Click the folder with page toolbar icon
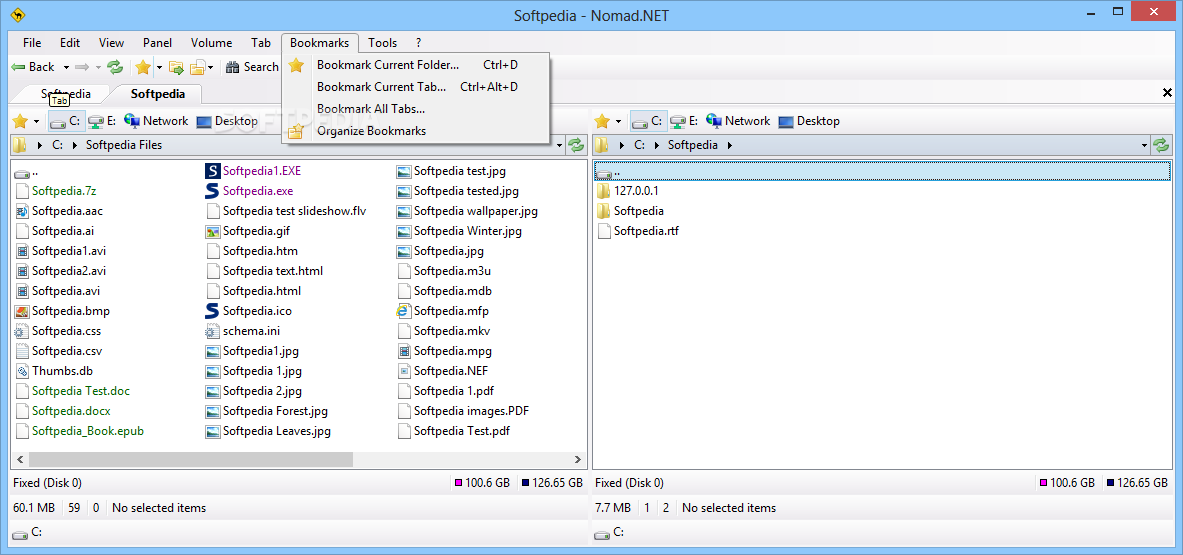The width and height of the screenshot is (1183, 555). [x=198, y=67]
